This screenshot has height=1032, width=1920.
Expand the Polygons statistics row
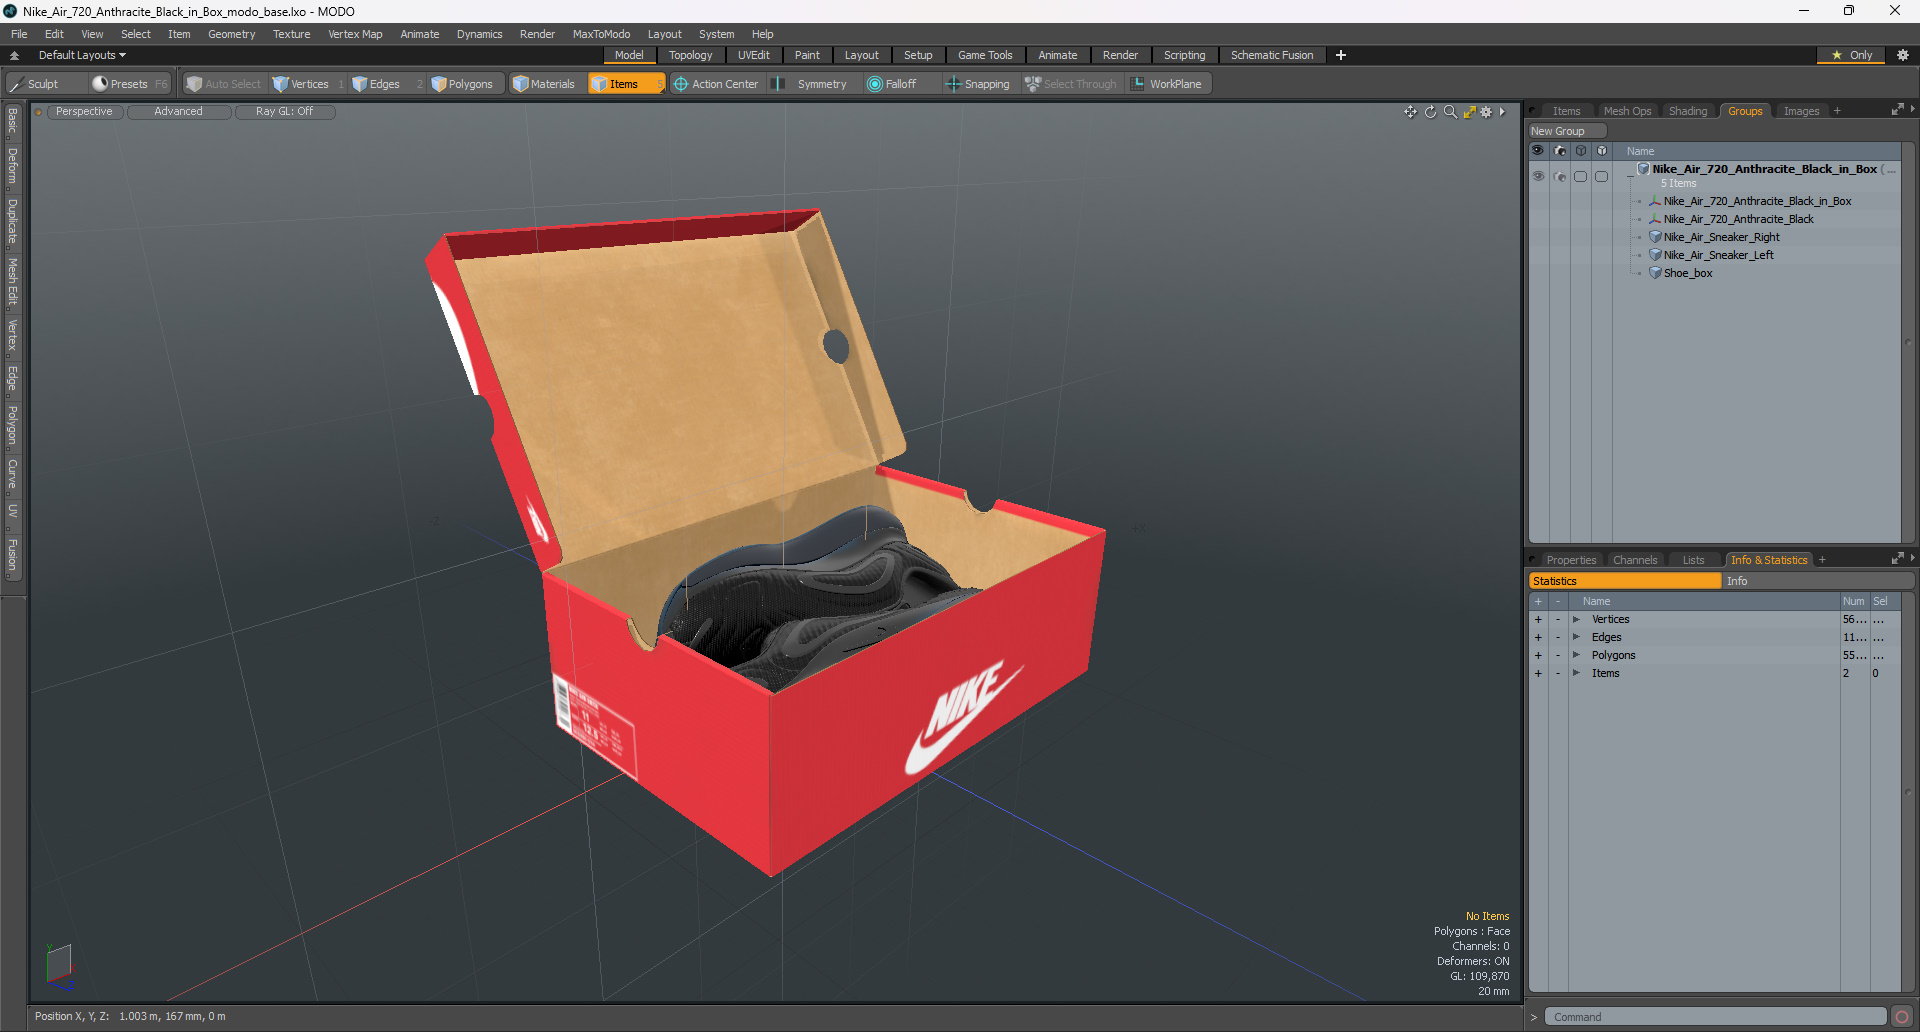tap(1576, 655)
